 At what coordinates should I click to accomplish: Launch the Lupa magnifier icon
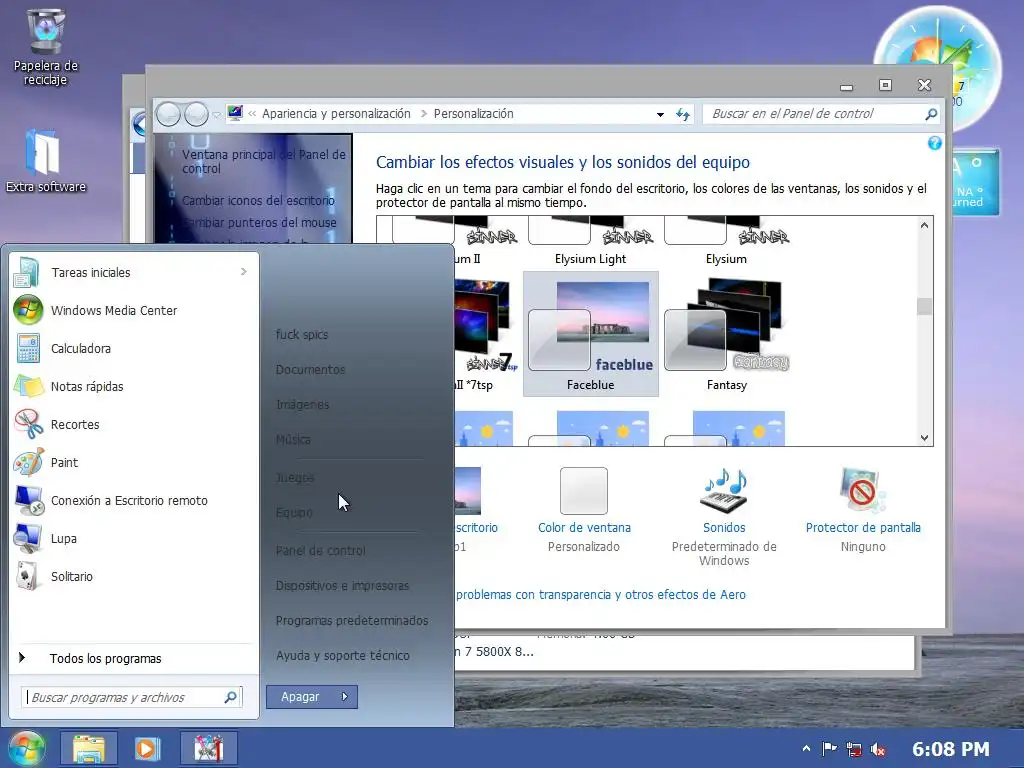click(x=29, y=538)
